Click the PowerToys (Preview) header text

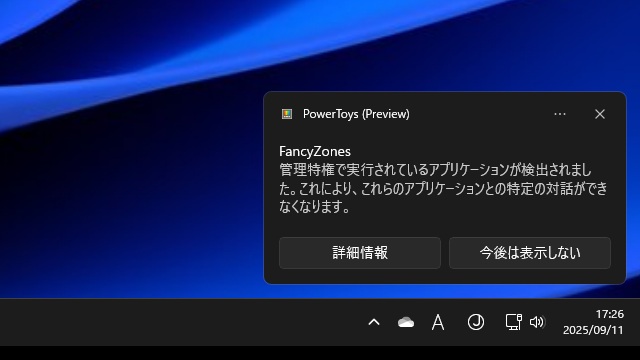click(356, 114)
